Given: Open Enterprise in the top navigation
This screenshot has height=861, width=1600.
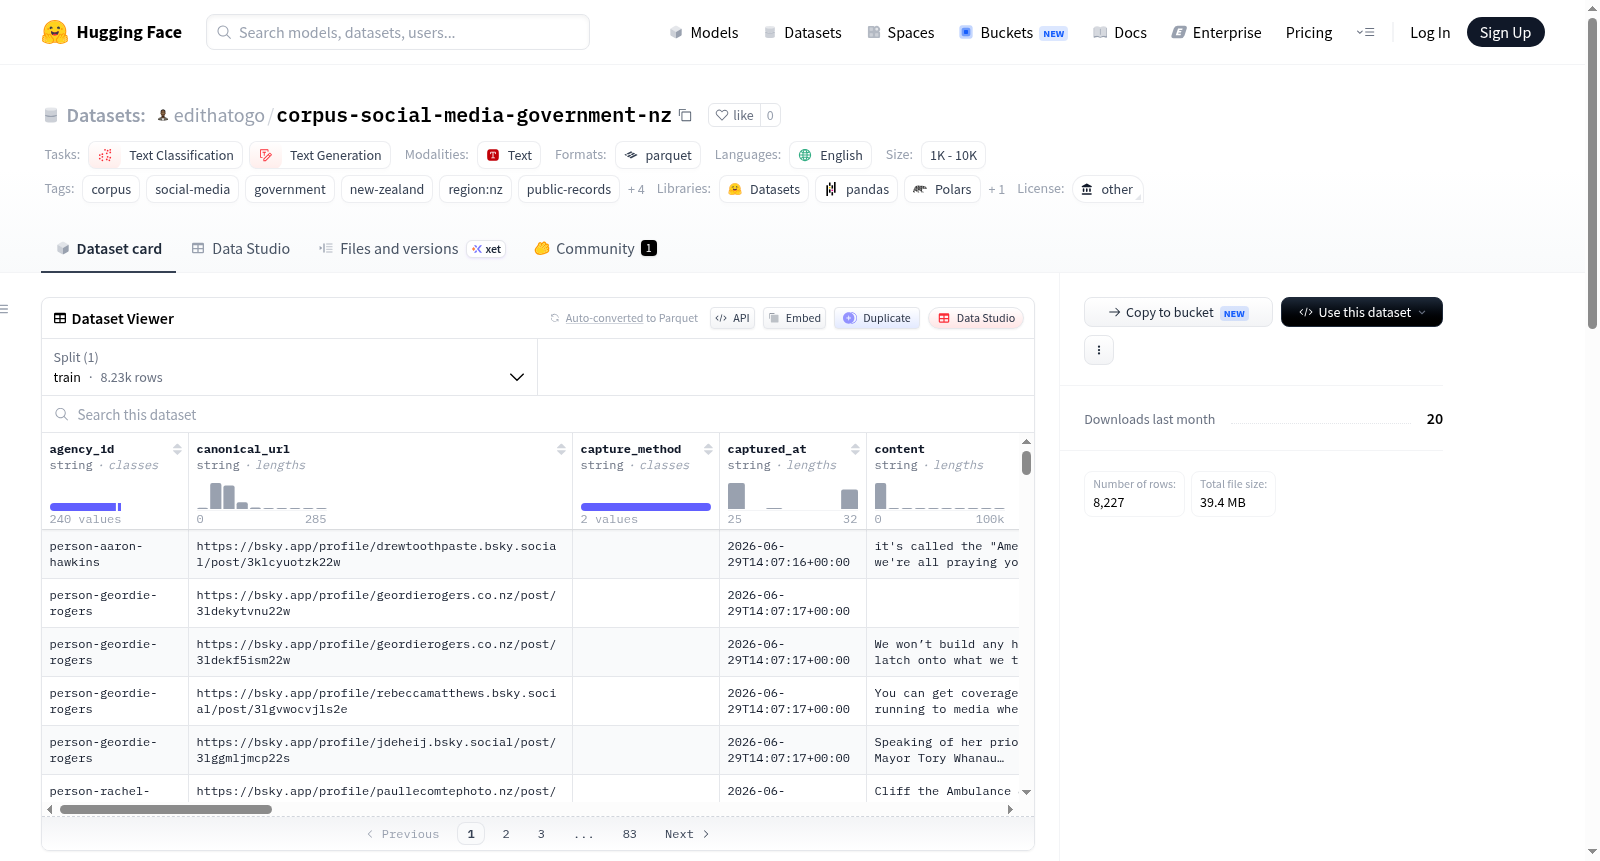Looking at the screenshot, I should (x=1216, y=32).
